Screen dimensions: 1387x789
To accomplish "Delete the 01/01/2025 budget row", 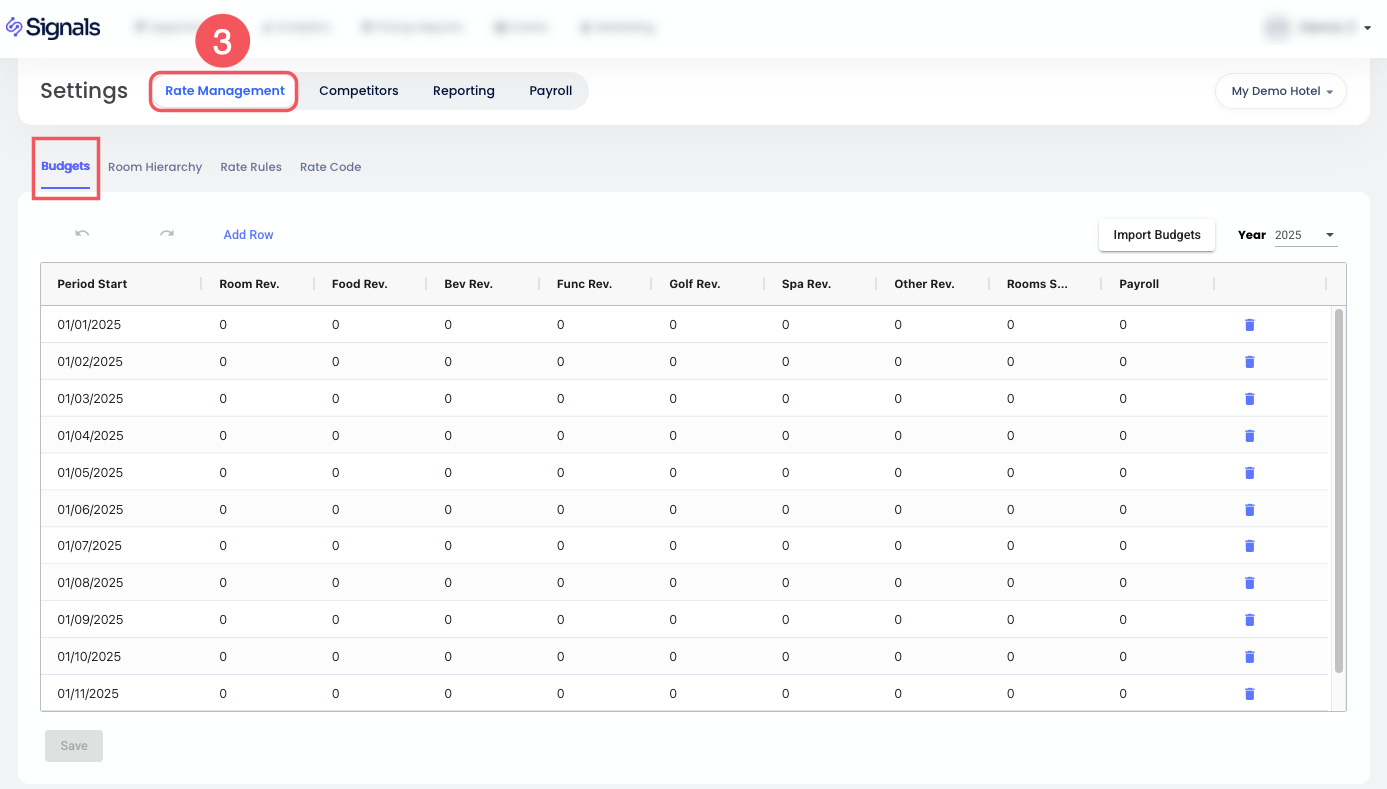I will pos(1249,325).
